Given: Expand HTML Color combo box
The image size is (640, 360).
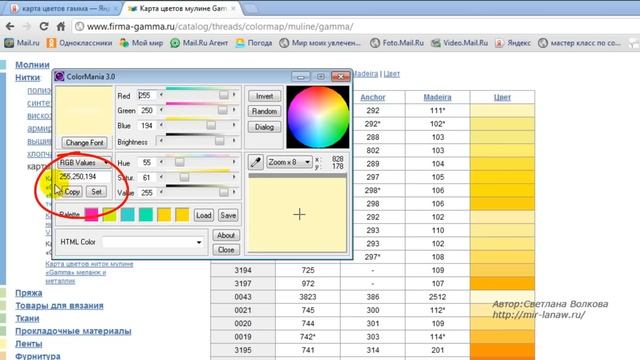Looking at the screenshot, I should pyautogui.click(x=199, y=242).
